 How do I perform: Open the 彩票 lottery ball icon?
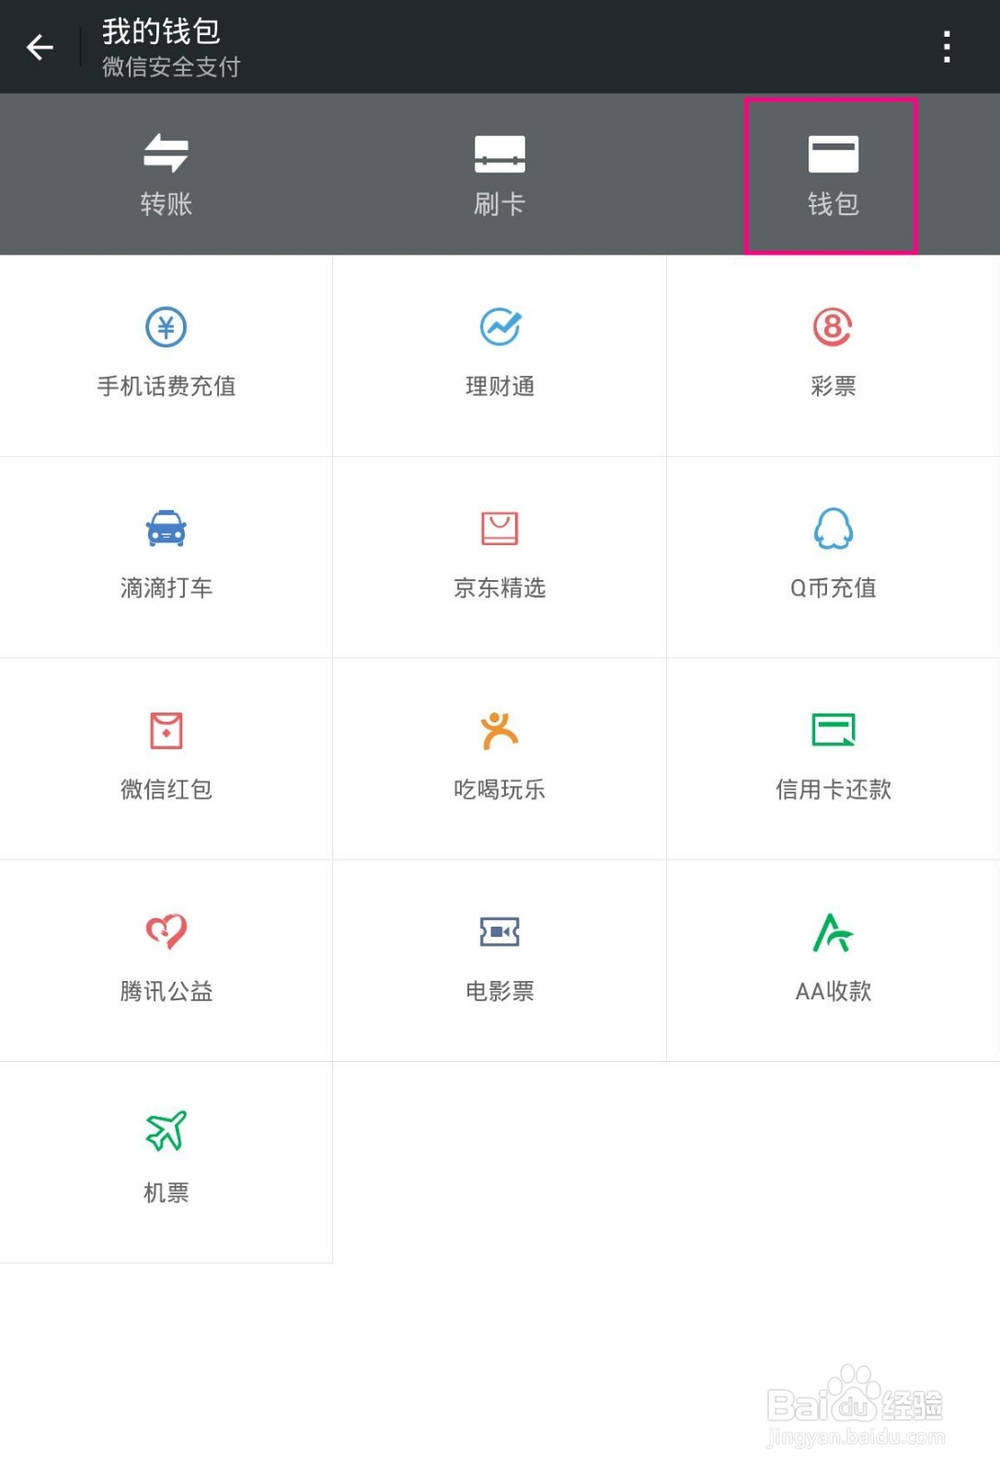833,327
